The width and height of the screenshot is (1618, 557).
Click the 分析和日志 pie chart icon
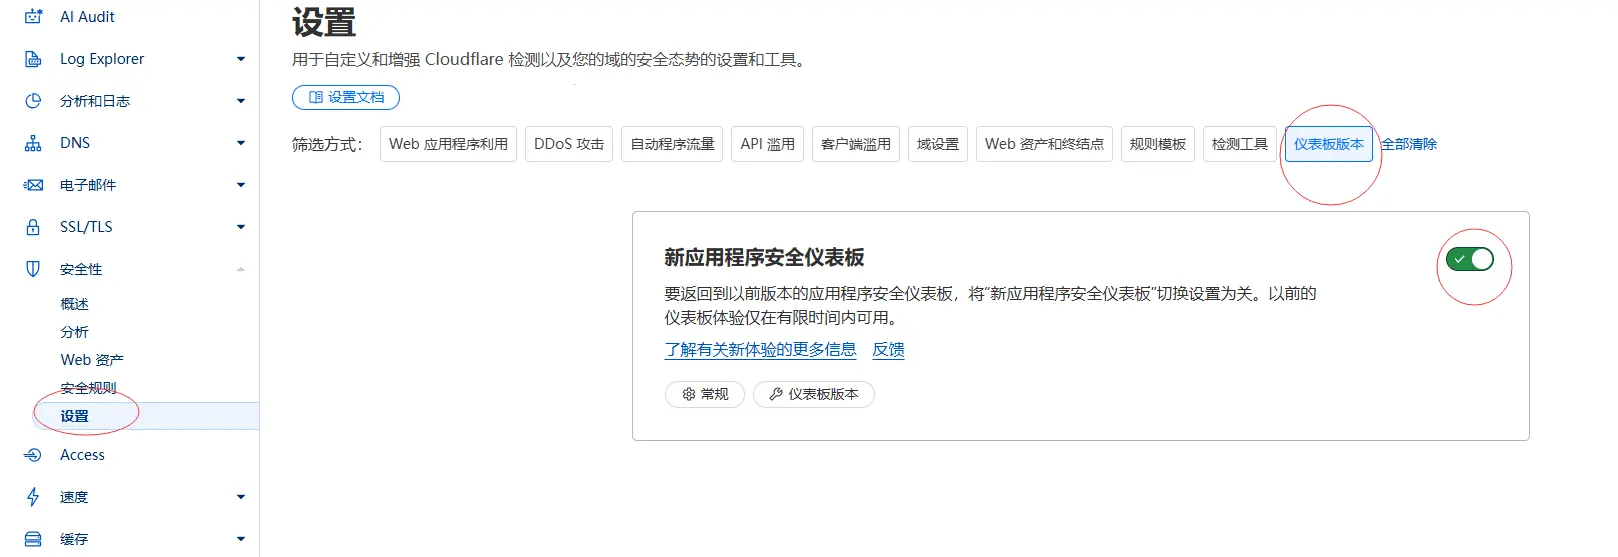(x=33, y=101)
